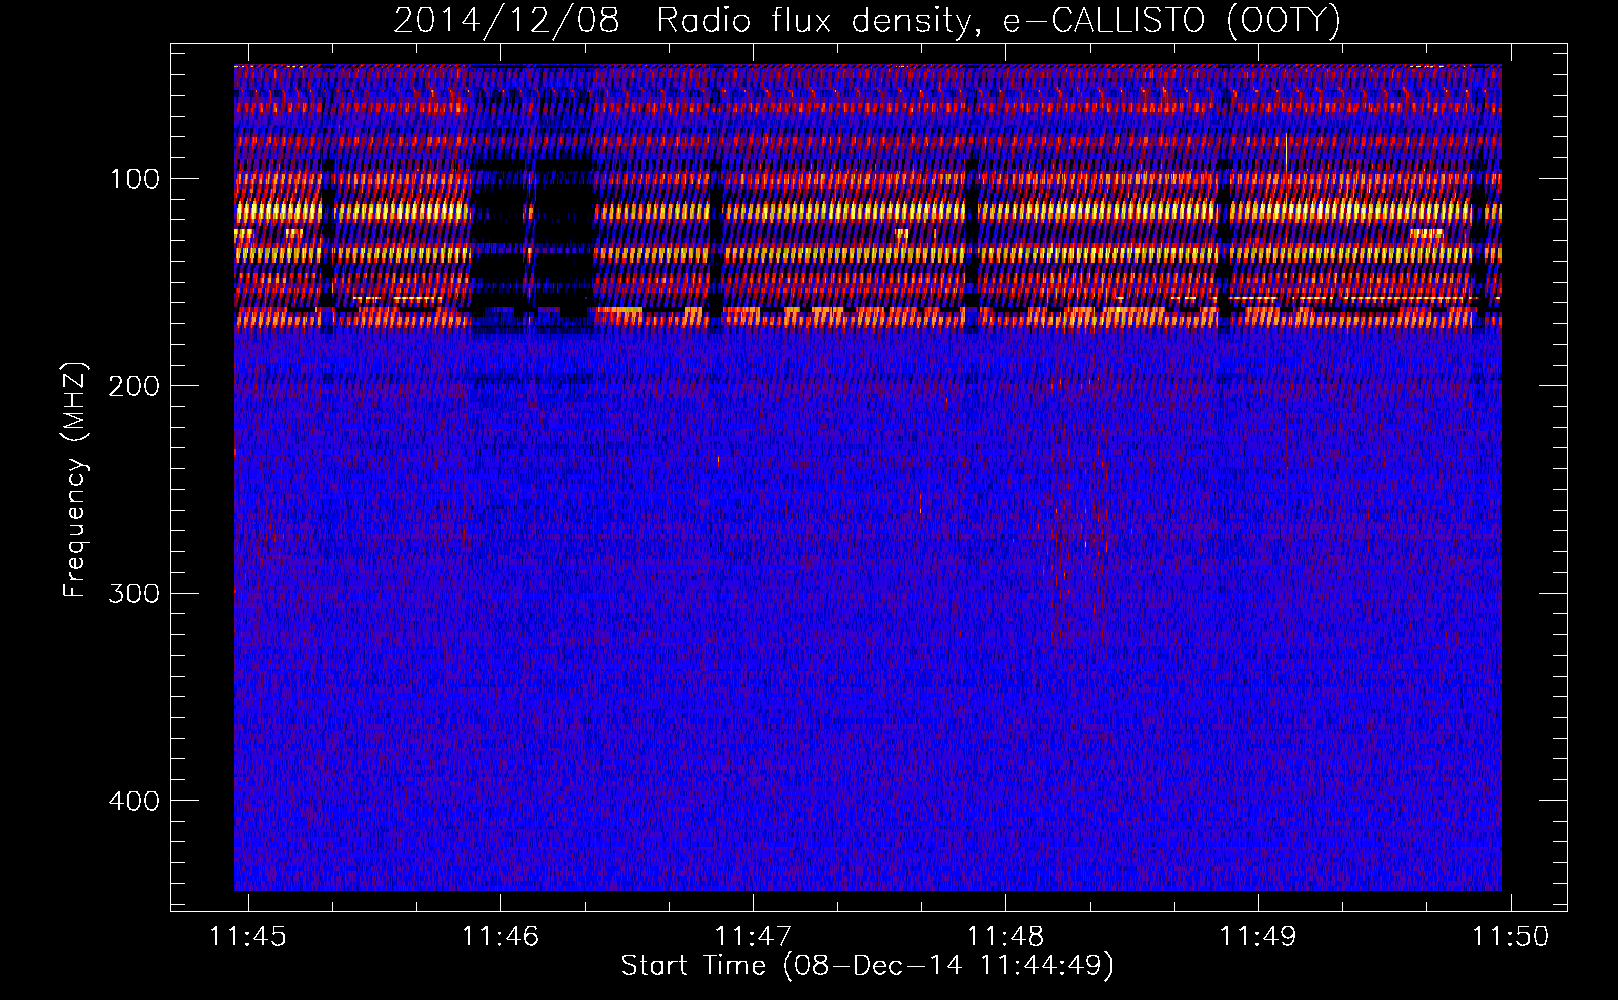Click the 'Start Time (08-Dec-14 11:44:49)' label
The width and height of the screenshot is (1618, 1000).
click(867, 966)
